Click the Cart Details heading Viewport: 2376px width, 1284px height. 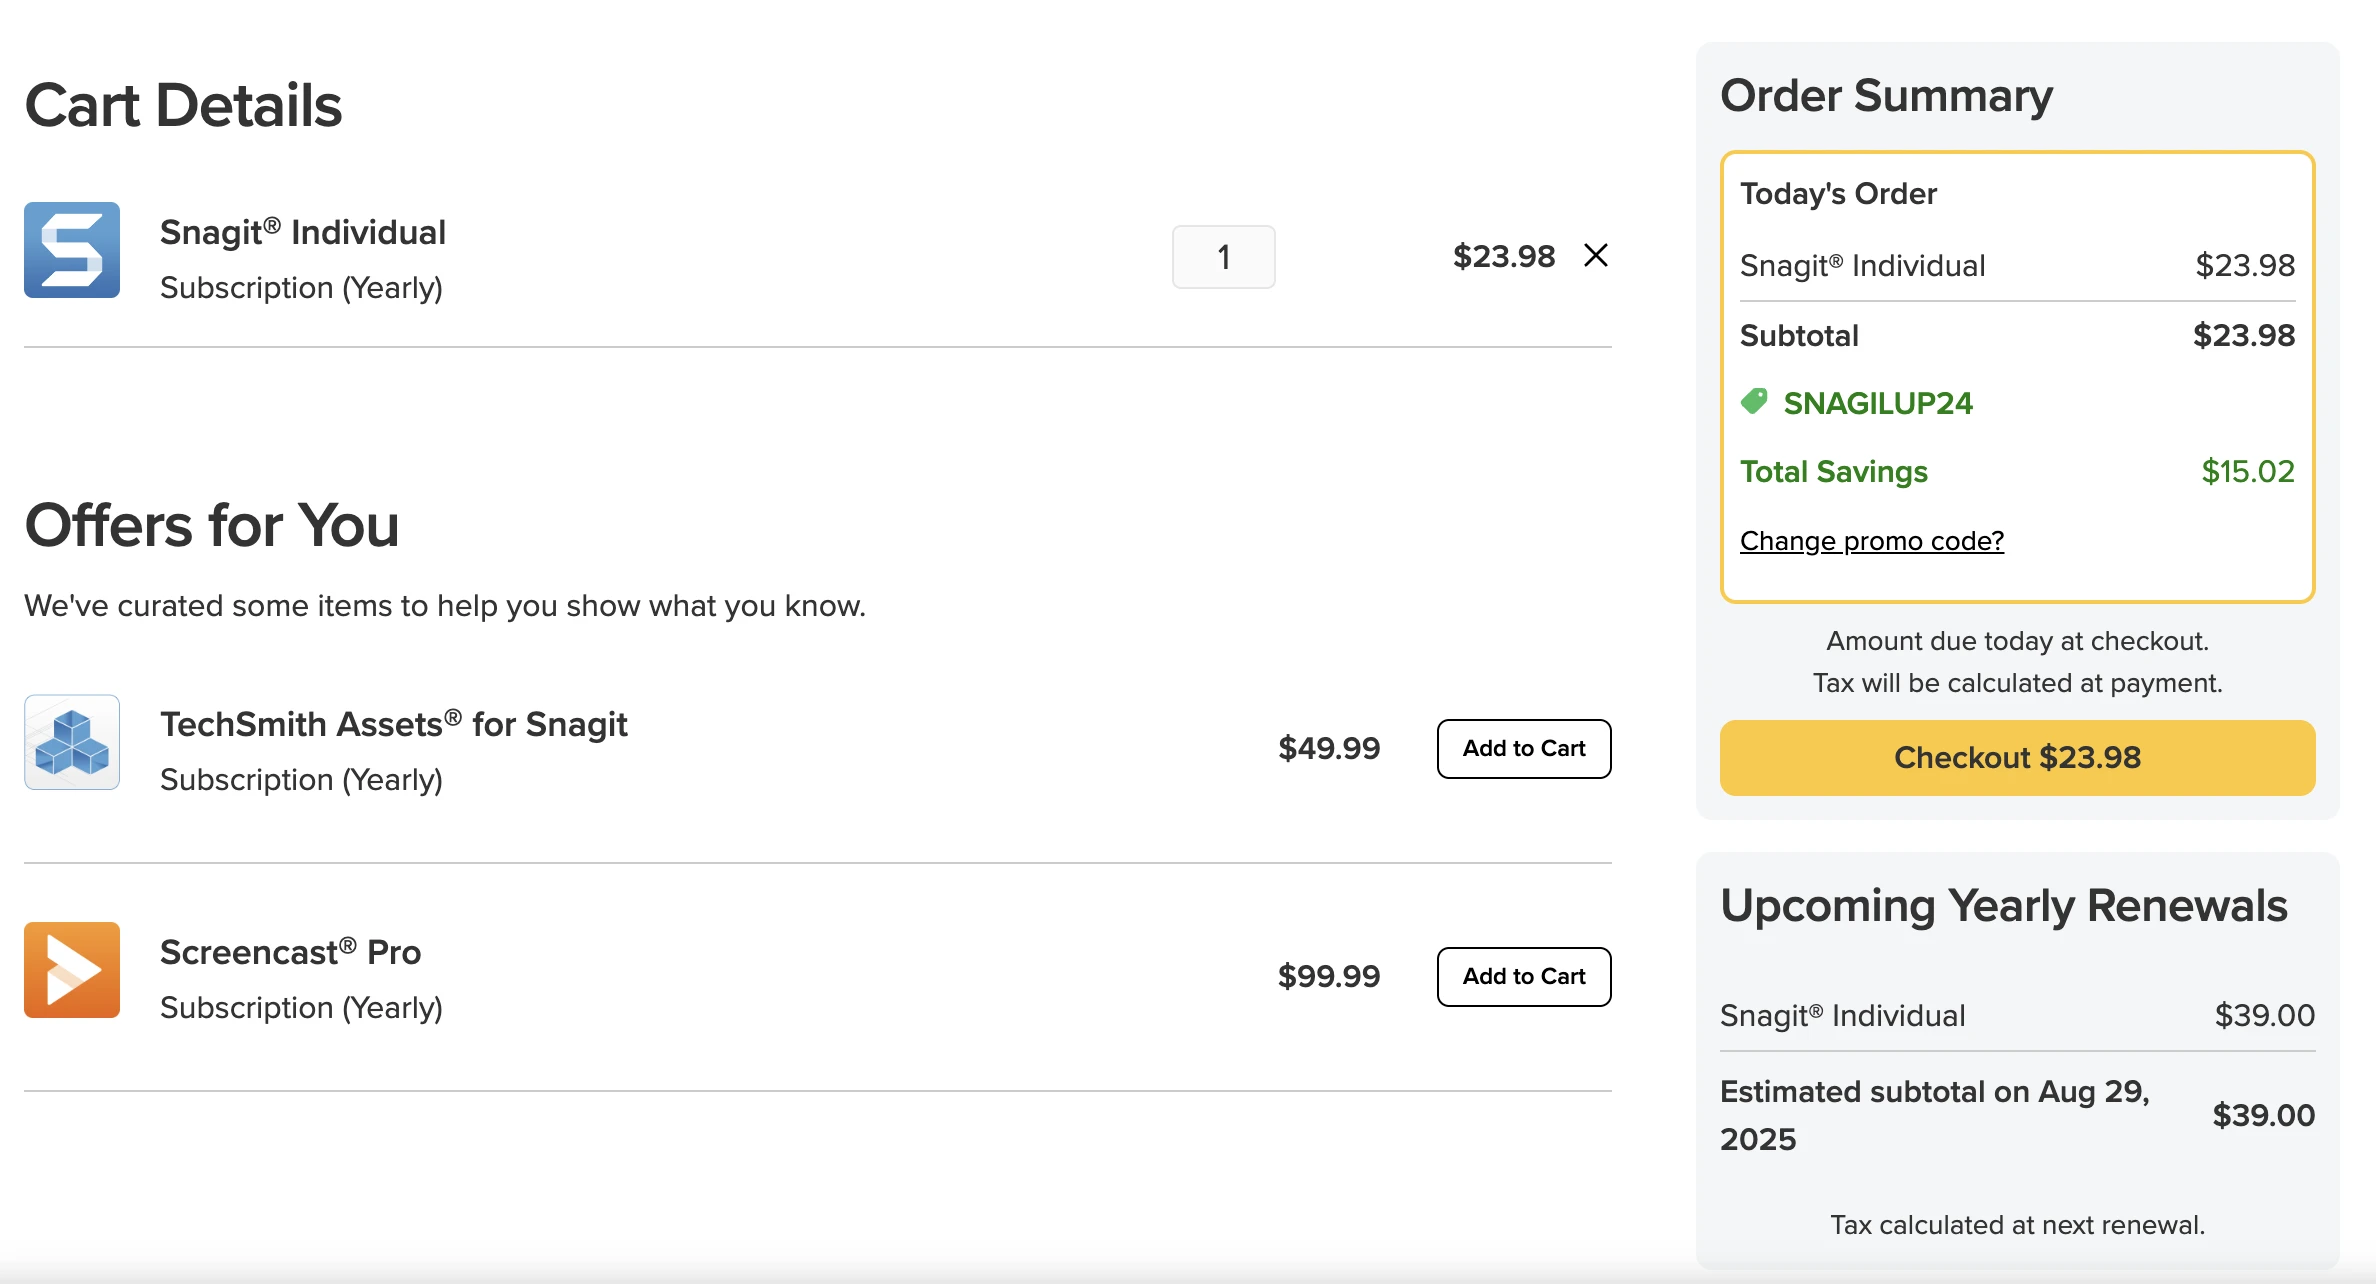[183, 105]
